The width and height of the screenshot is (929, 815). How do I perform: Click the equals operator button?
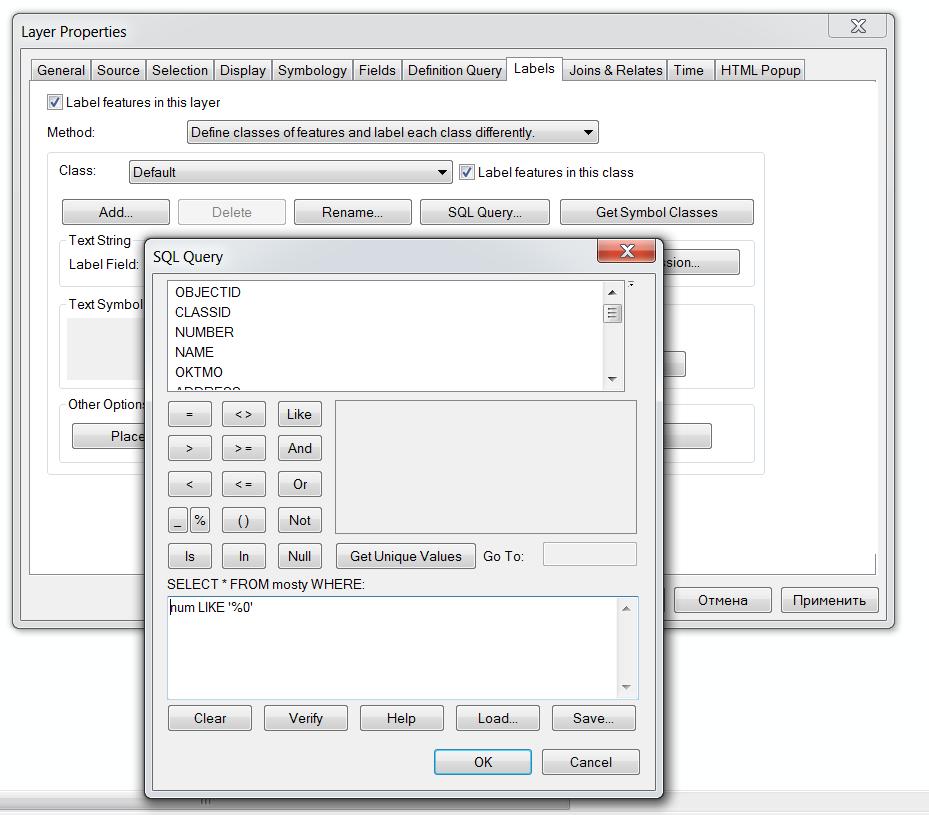point(190,414)
